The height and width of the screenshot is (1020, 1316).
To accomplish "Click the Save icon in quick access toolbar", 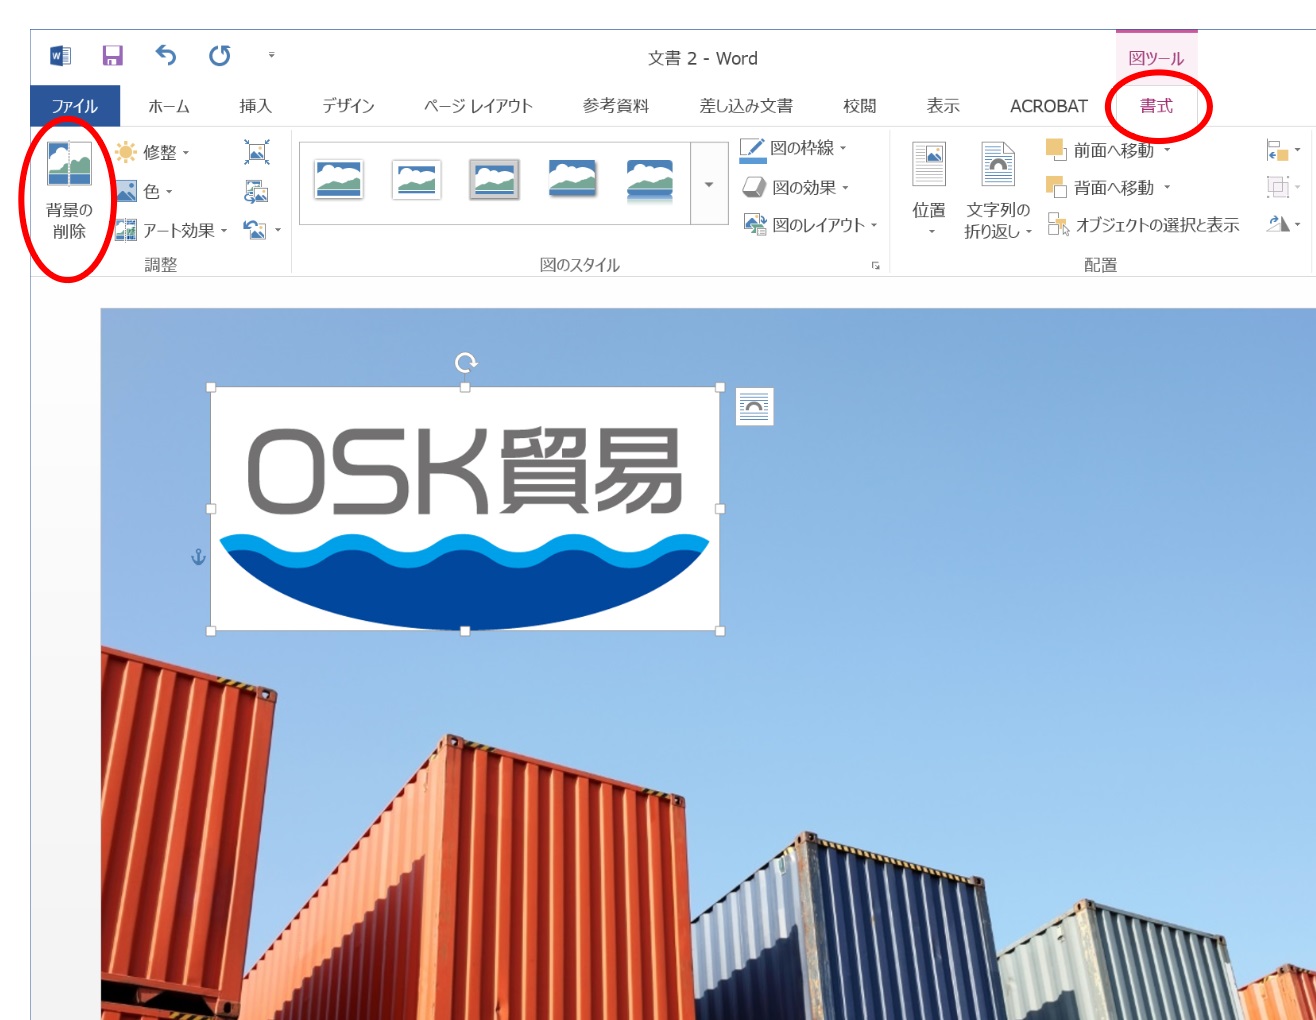I will click(112, 56).
